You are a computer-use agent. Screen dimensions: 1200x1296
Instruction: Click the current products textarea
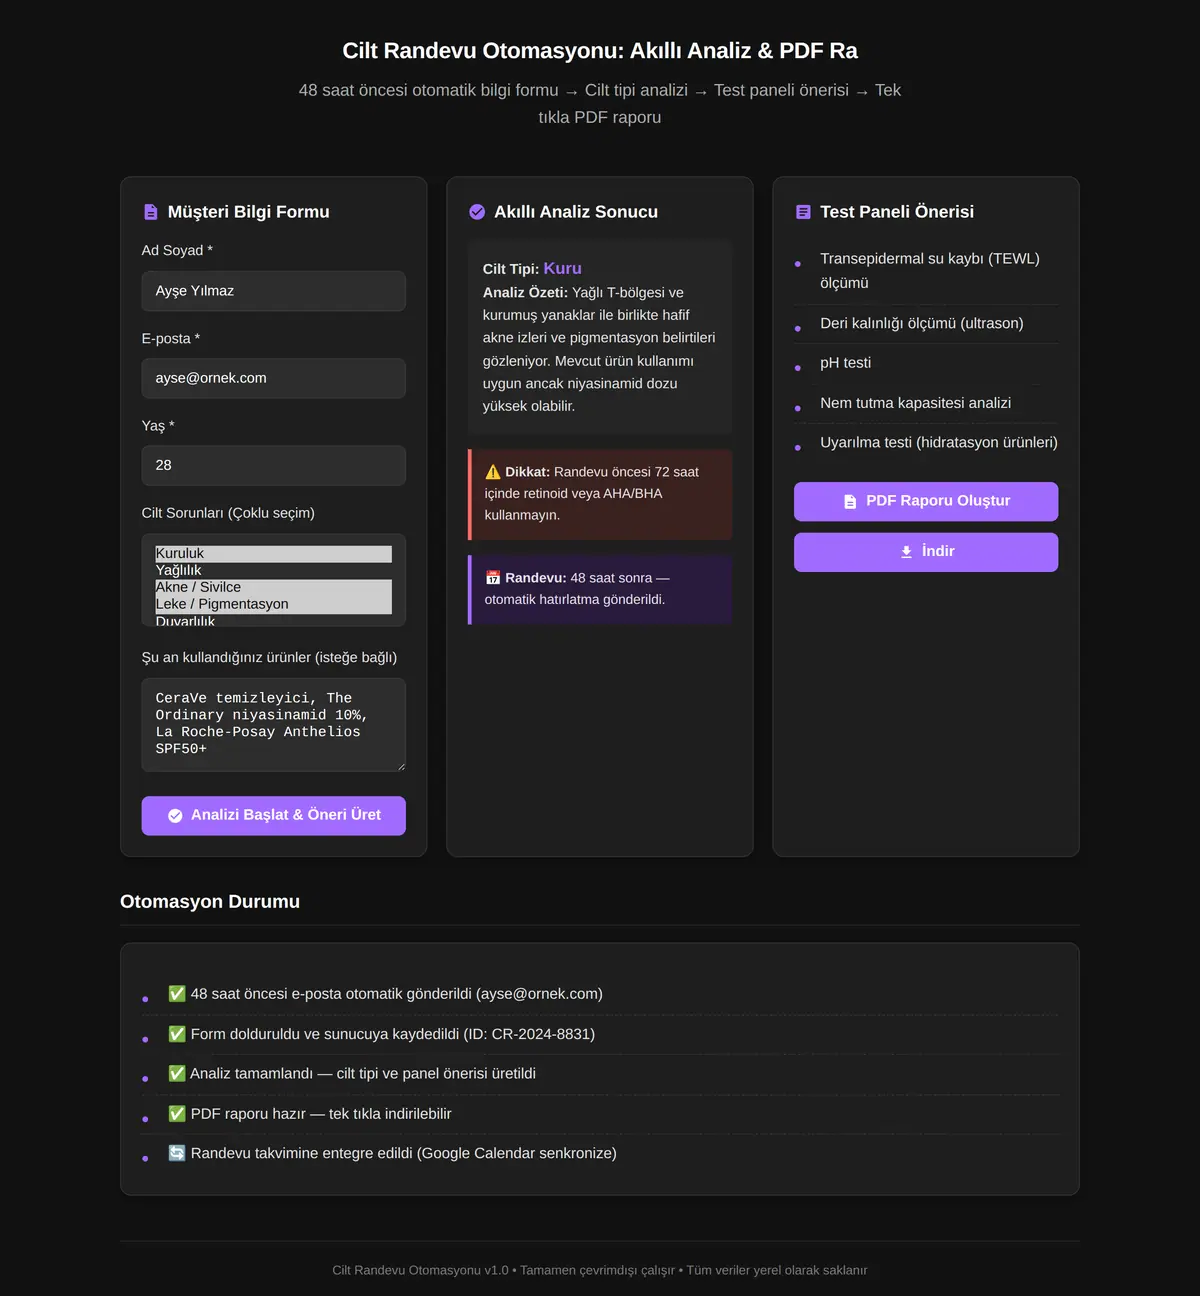tap(273, 725)
